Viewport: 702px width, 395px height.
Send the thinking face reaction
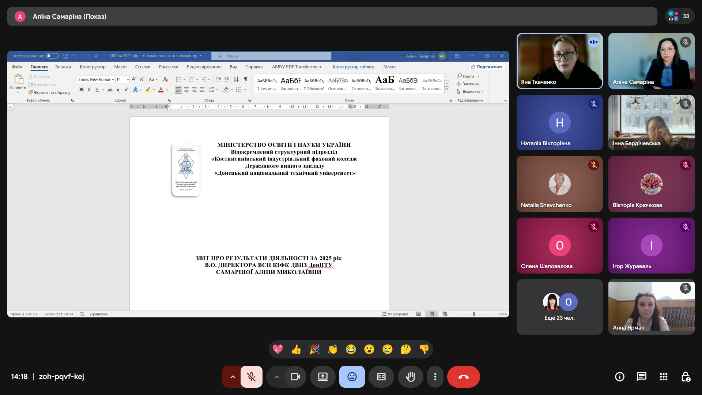[x=406, y=349]
